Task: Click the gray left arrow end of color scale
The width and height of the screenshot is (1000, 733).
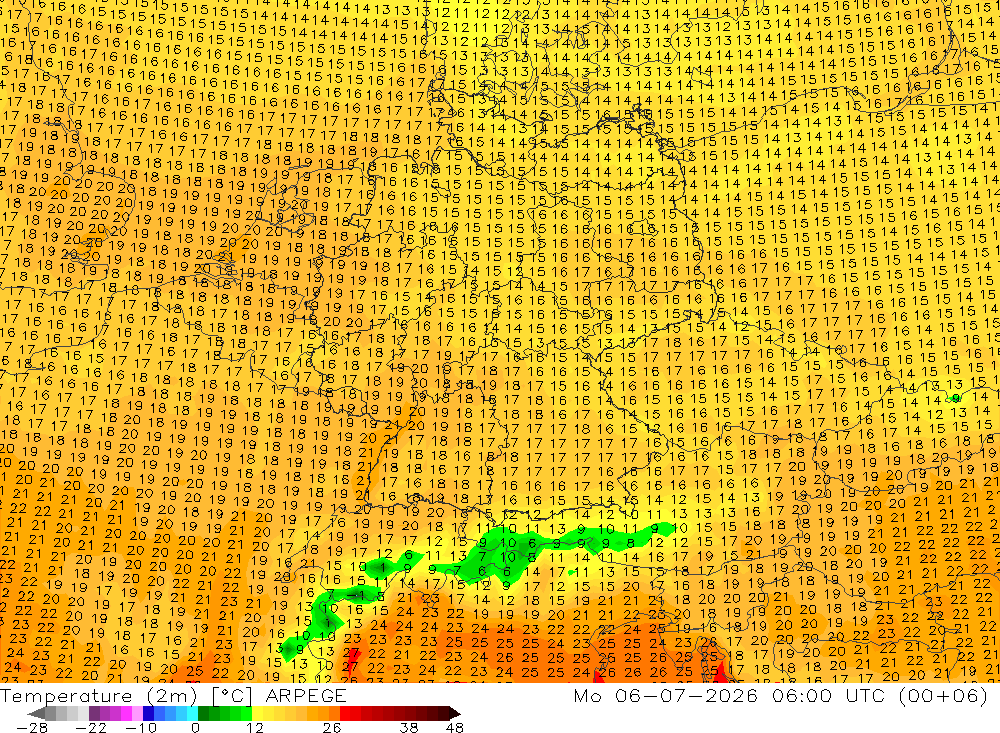Action: [x=36, y=713]
